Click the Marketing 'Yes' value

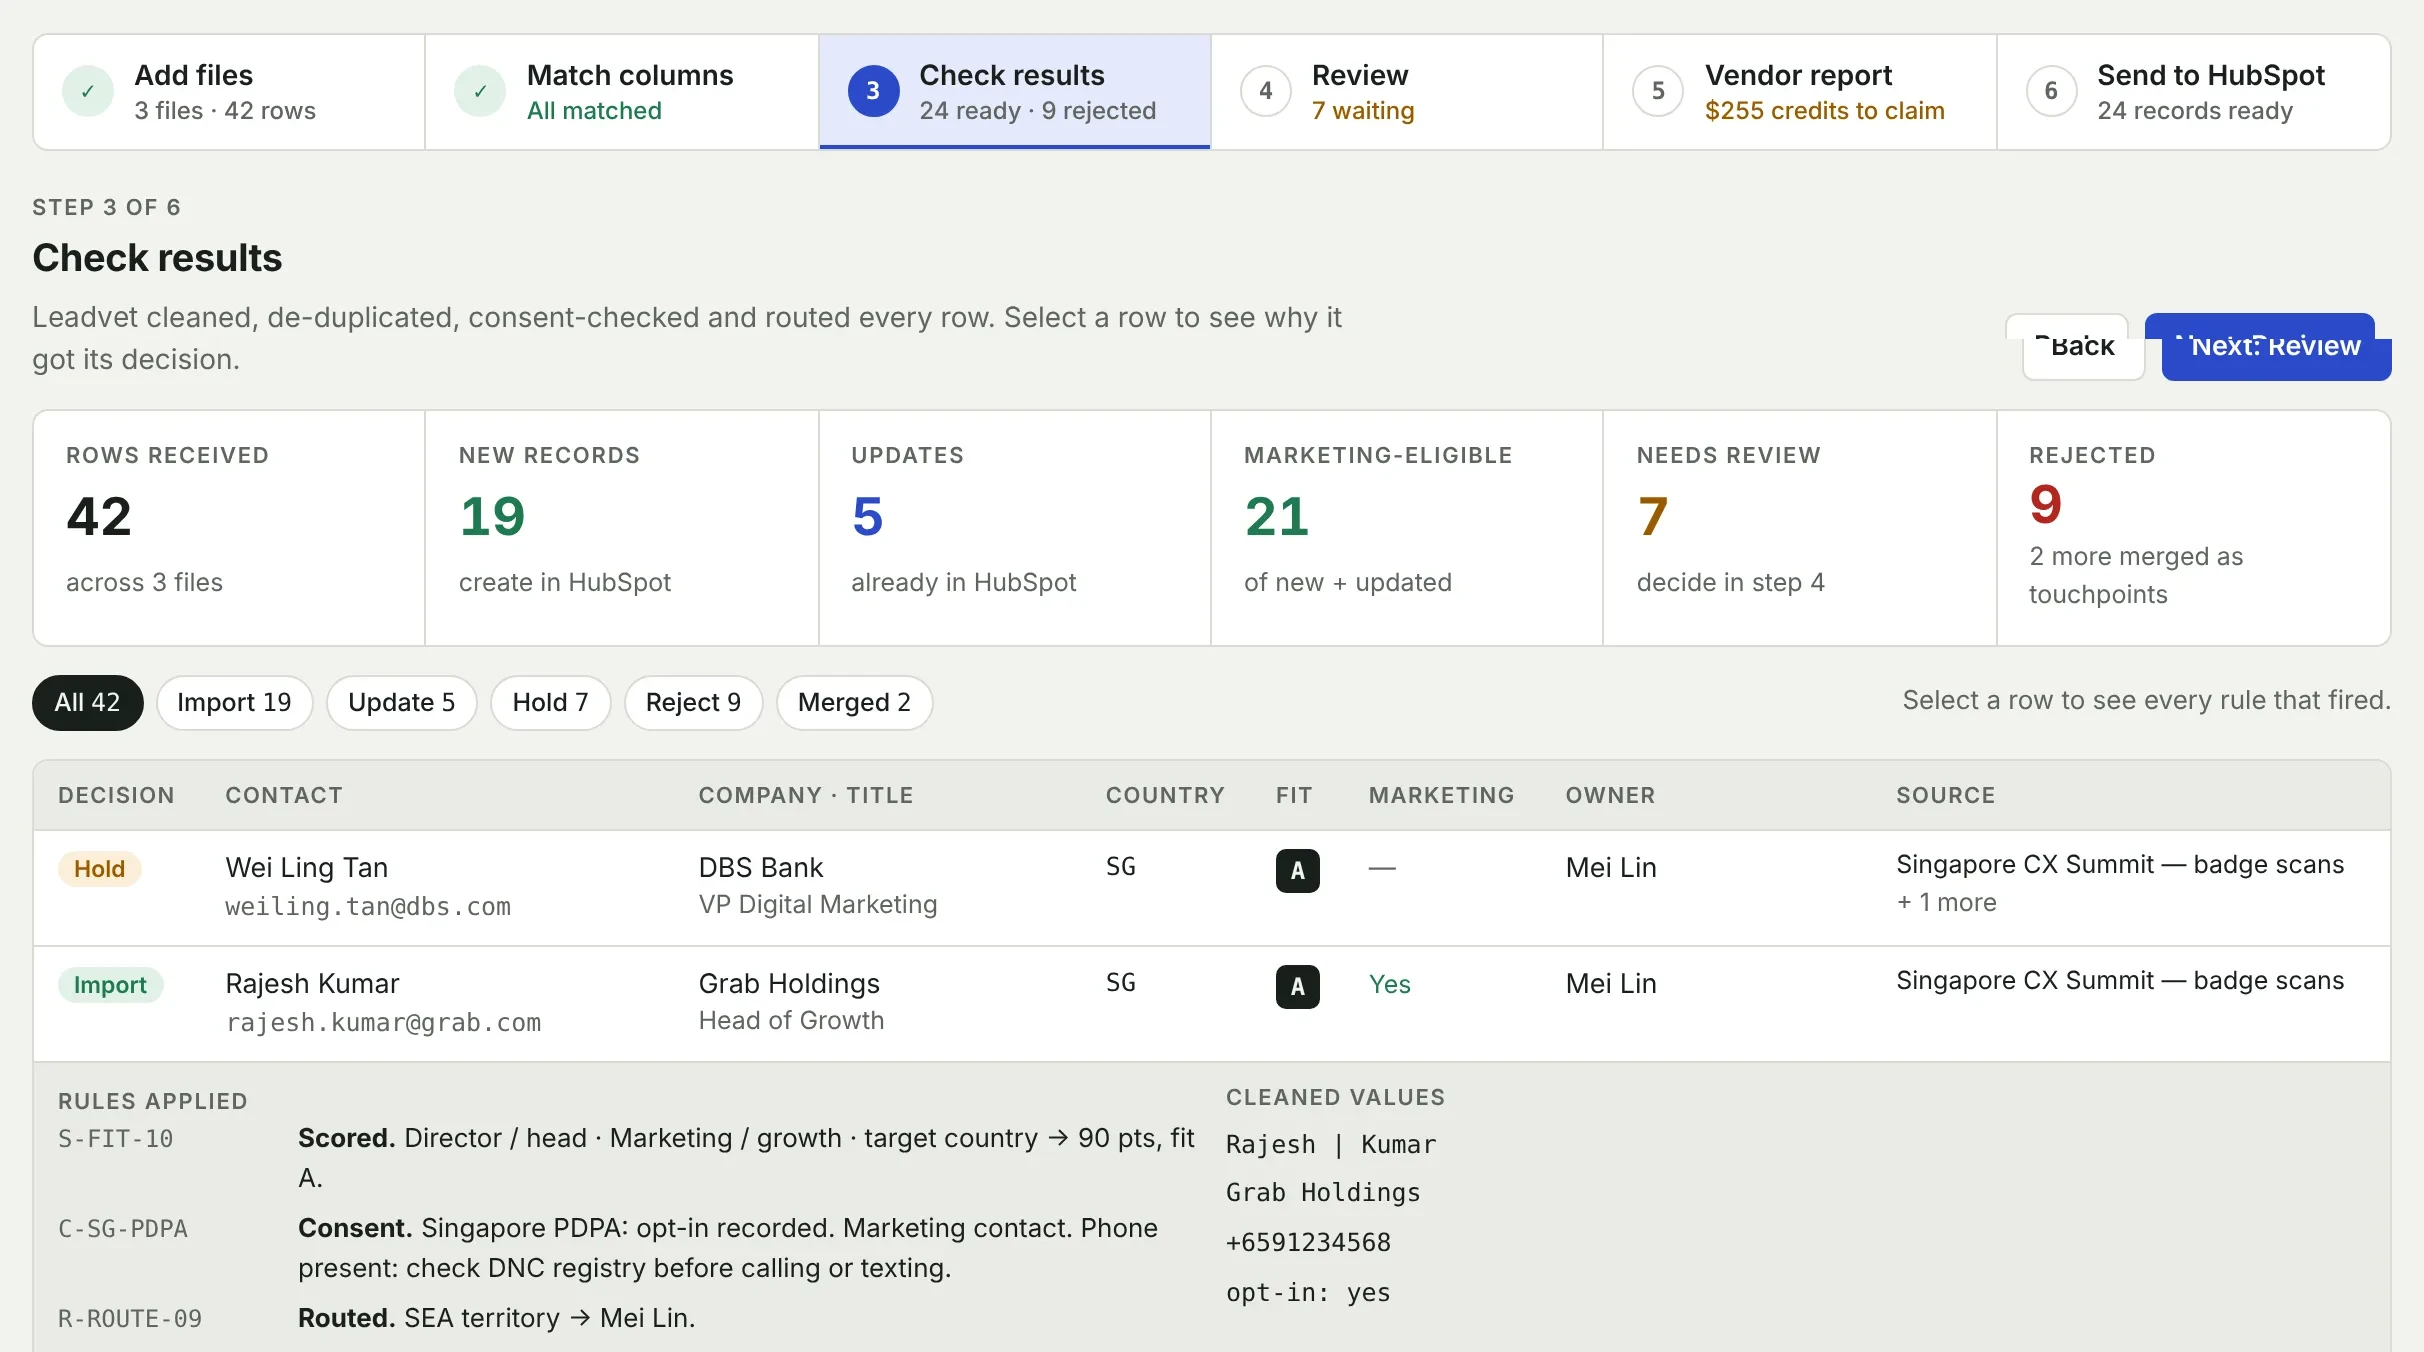(x=1389, y=984)
